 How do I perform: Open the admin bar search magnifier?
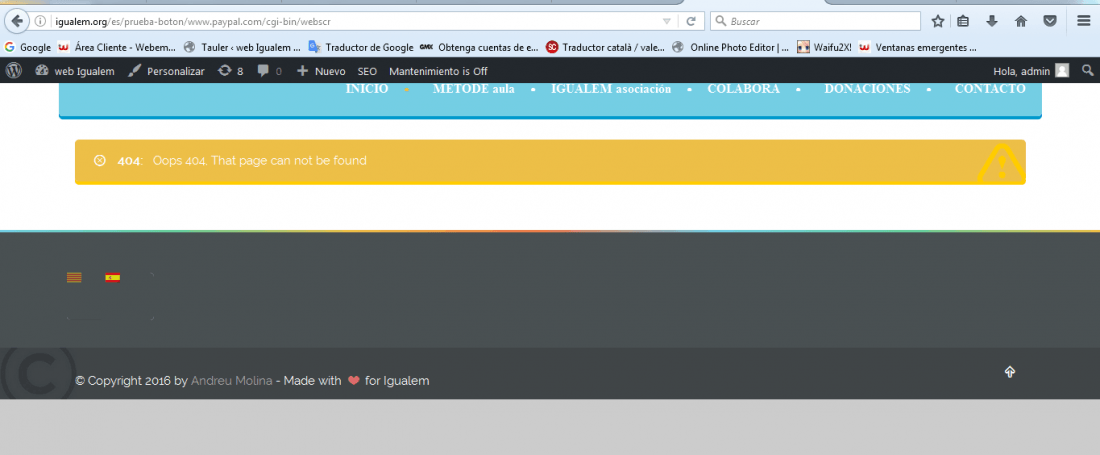[x=1087, y=71]
